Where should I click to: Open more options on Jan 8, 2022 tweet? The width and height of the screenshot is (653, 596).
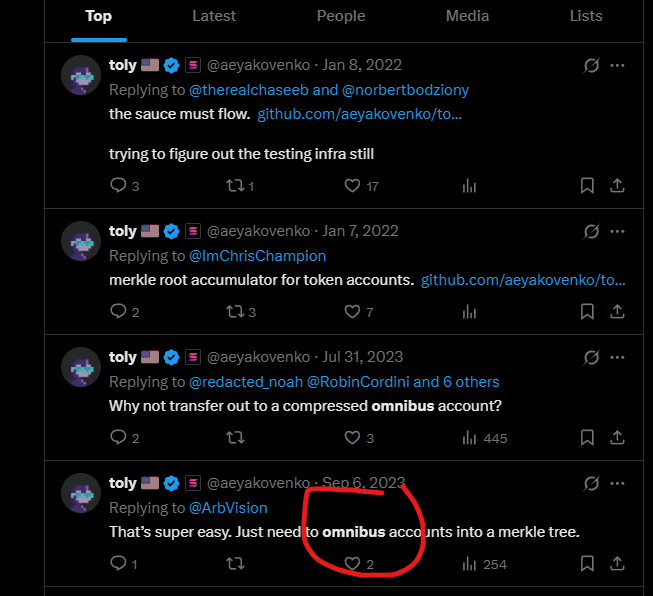(x=617, y=65)
